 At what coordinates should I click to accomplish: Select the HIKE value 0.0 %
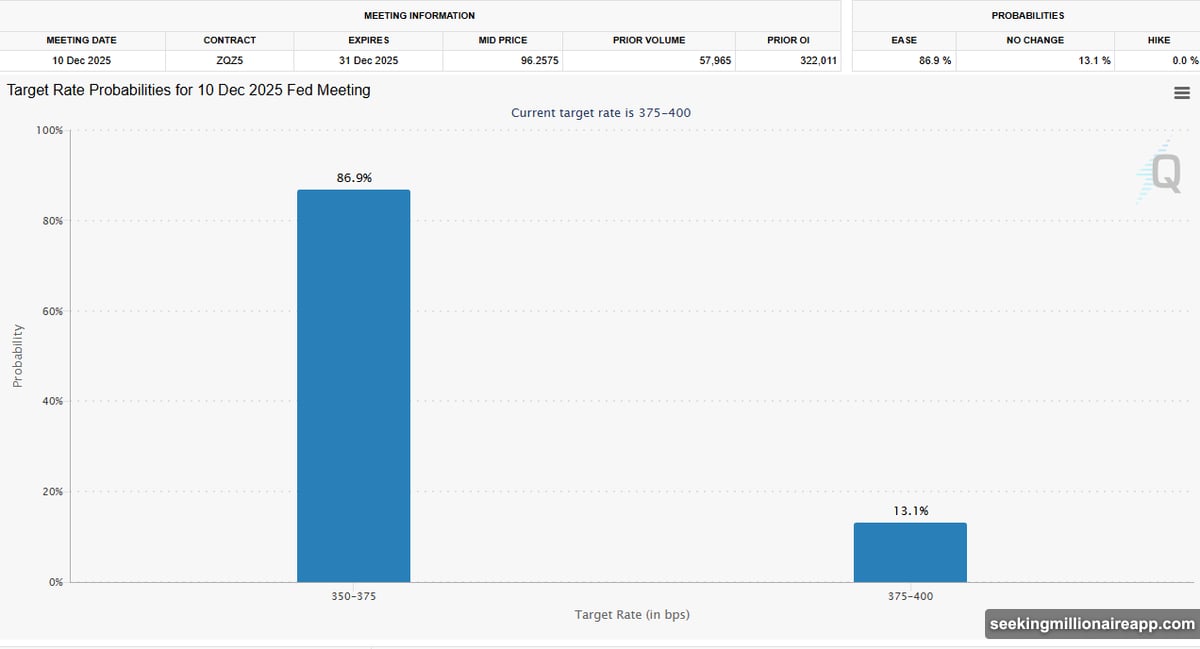(x=1158, y=61)
